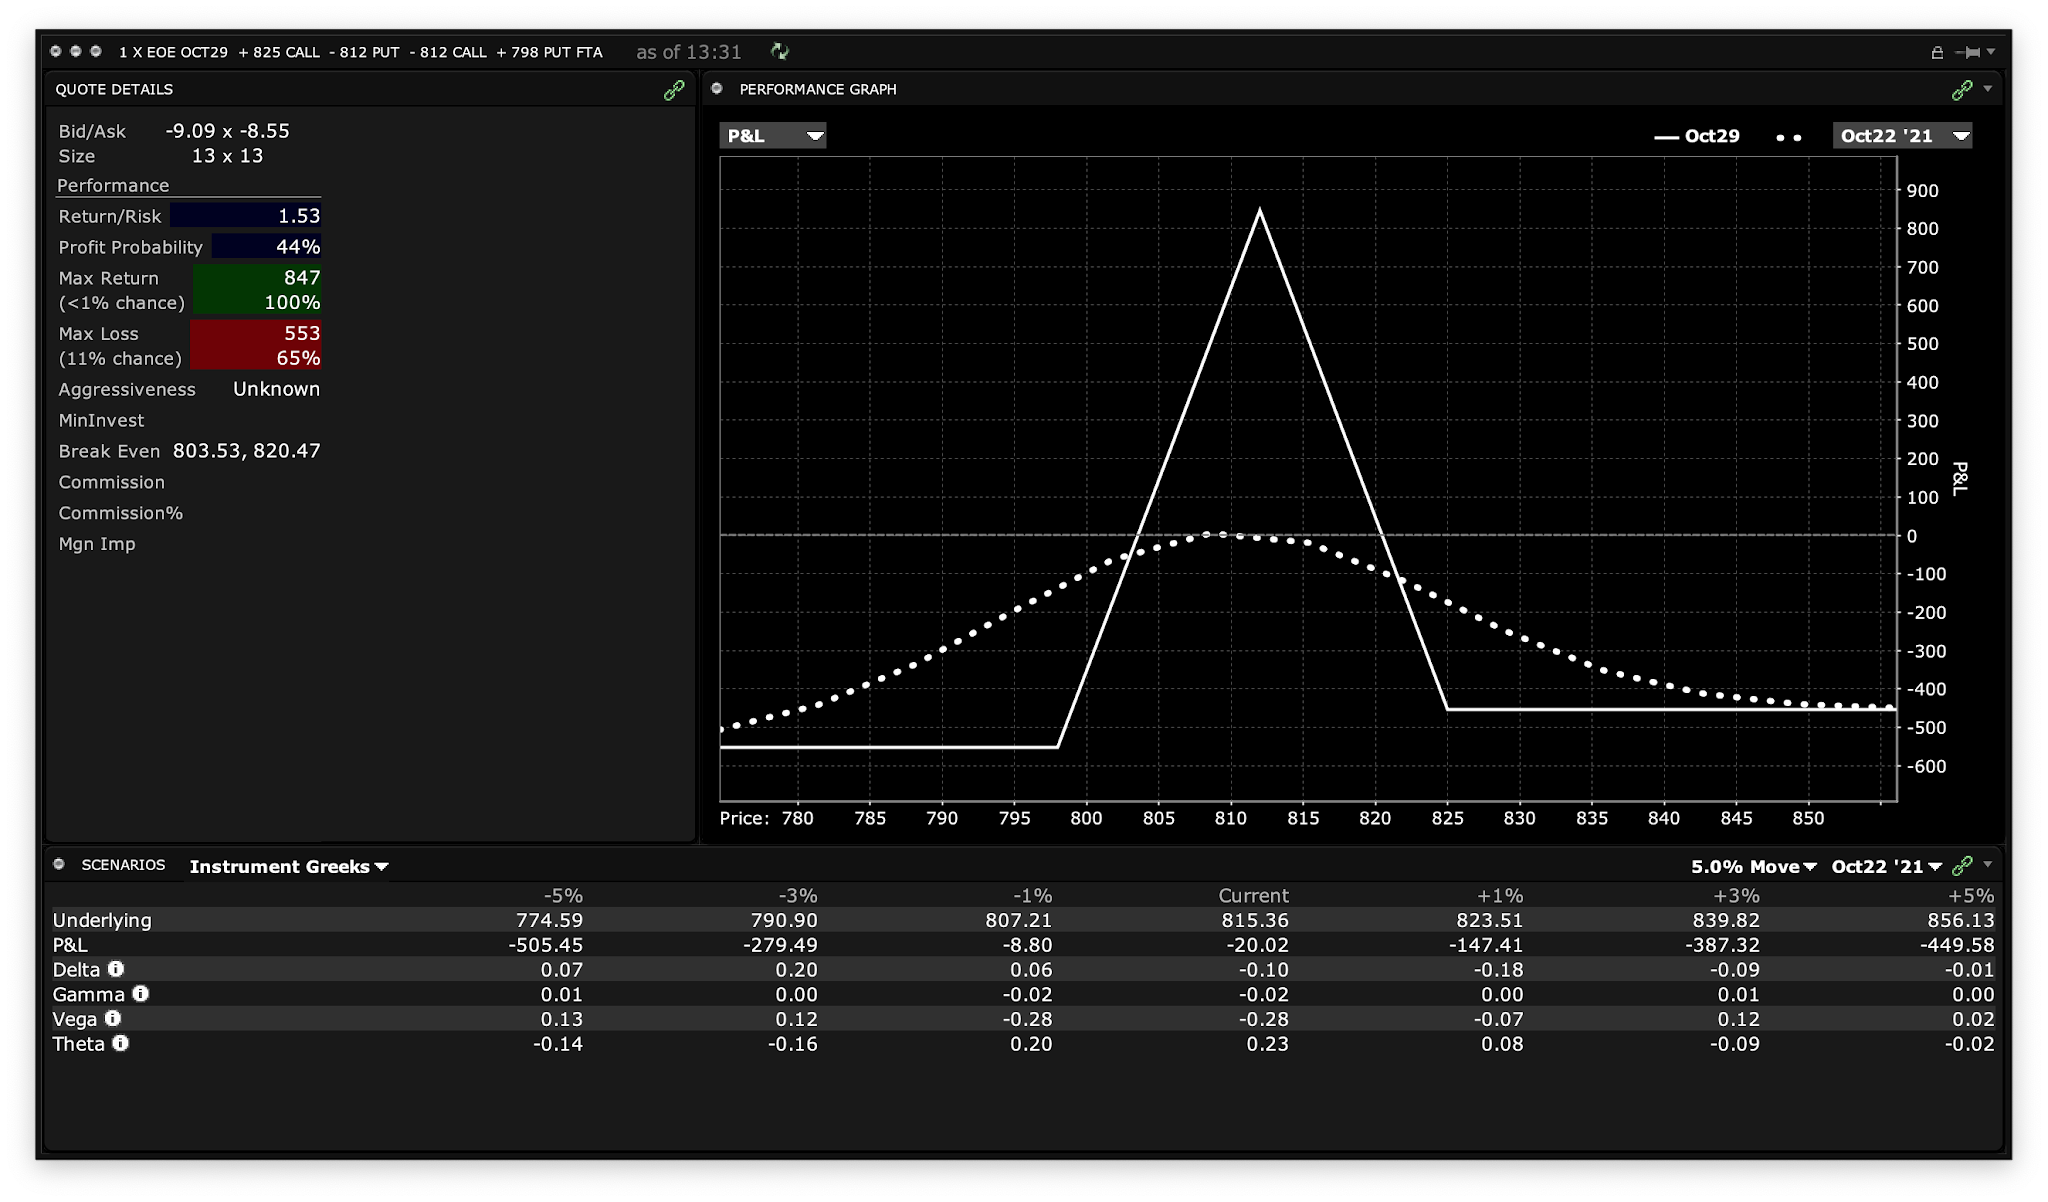
Task: Click the info icon next to Theta
Action: pyautogui.click(x=121, y=1043)
